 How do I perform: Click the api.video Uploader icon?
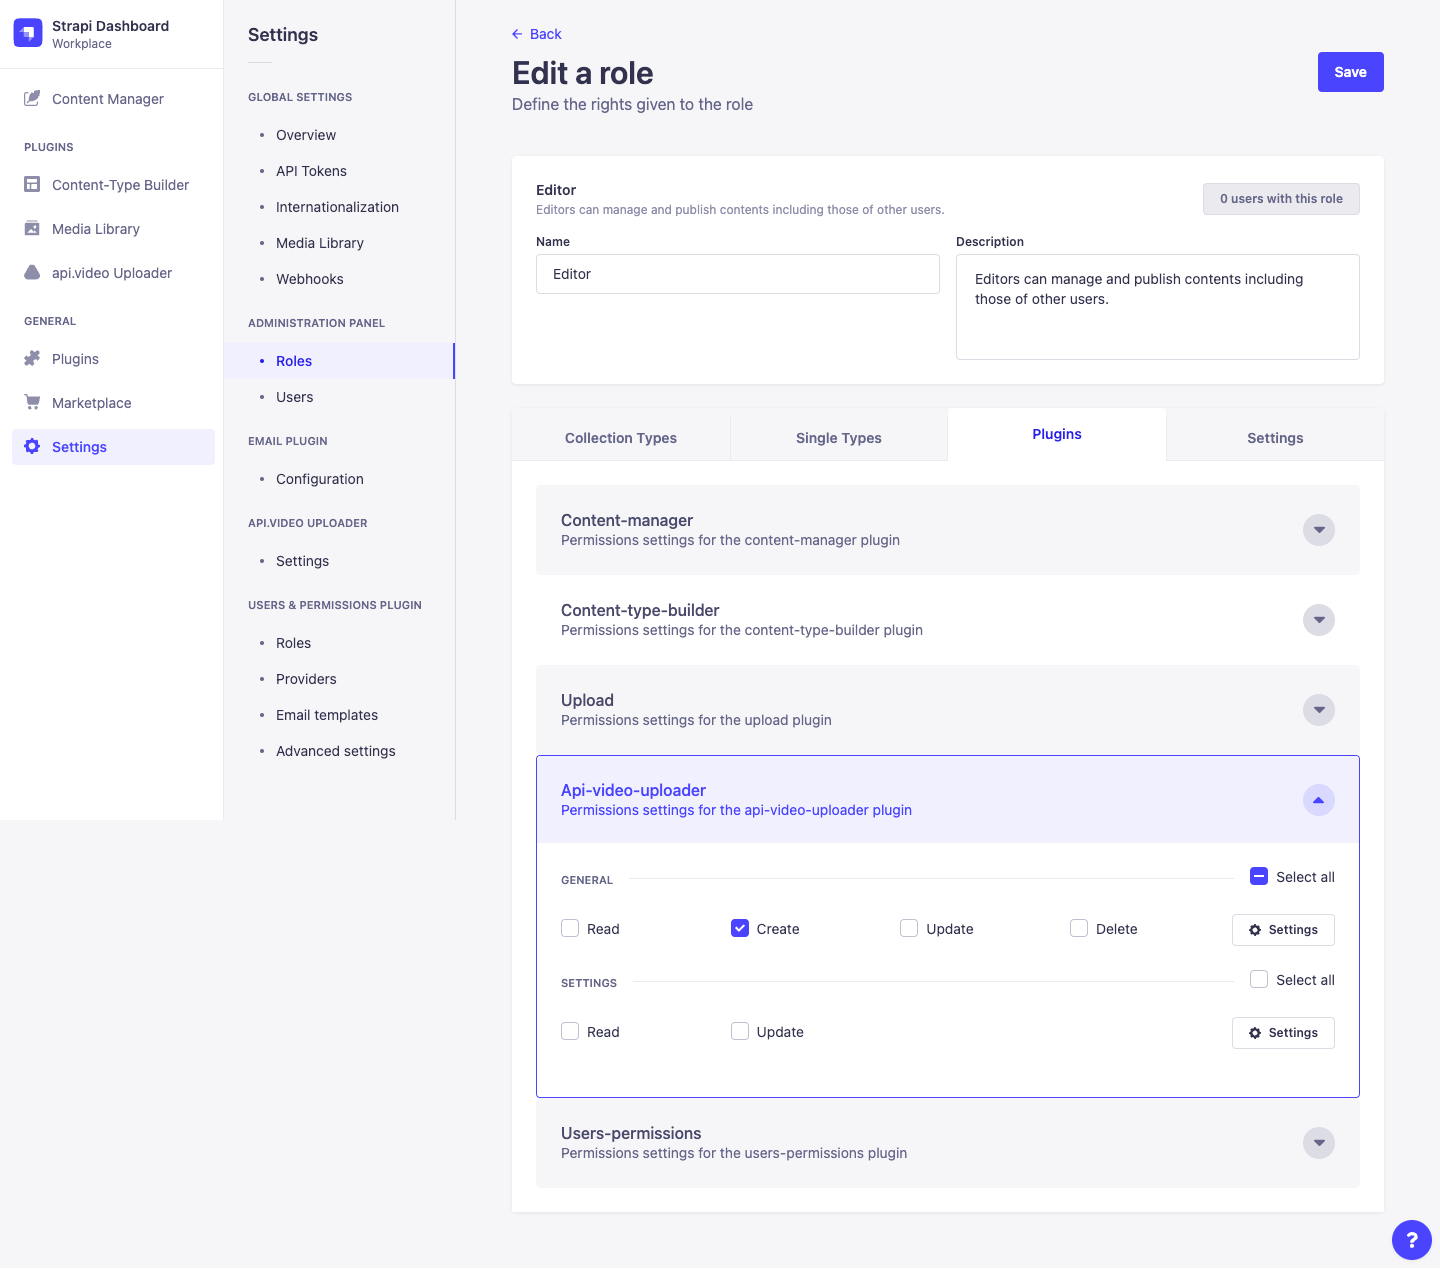point(32,272)
